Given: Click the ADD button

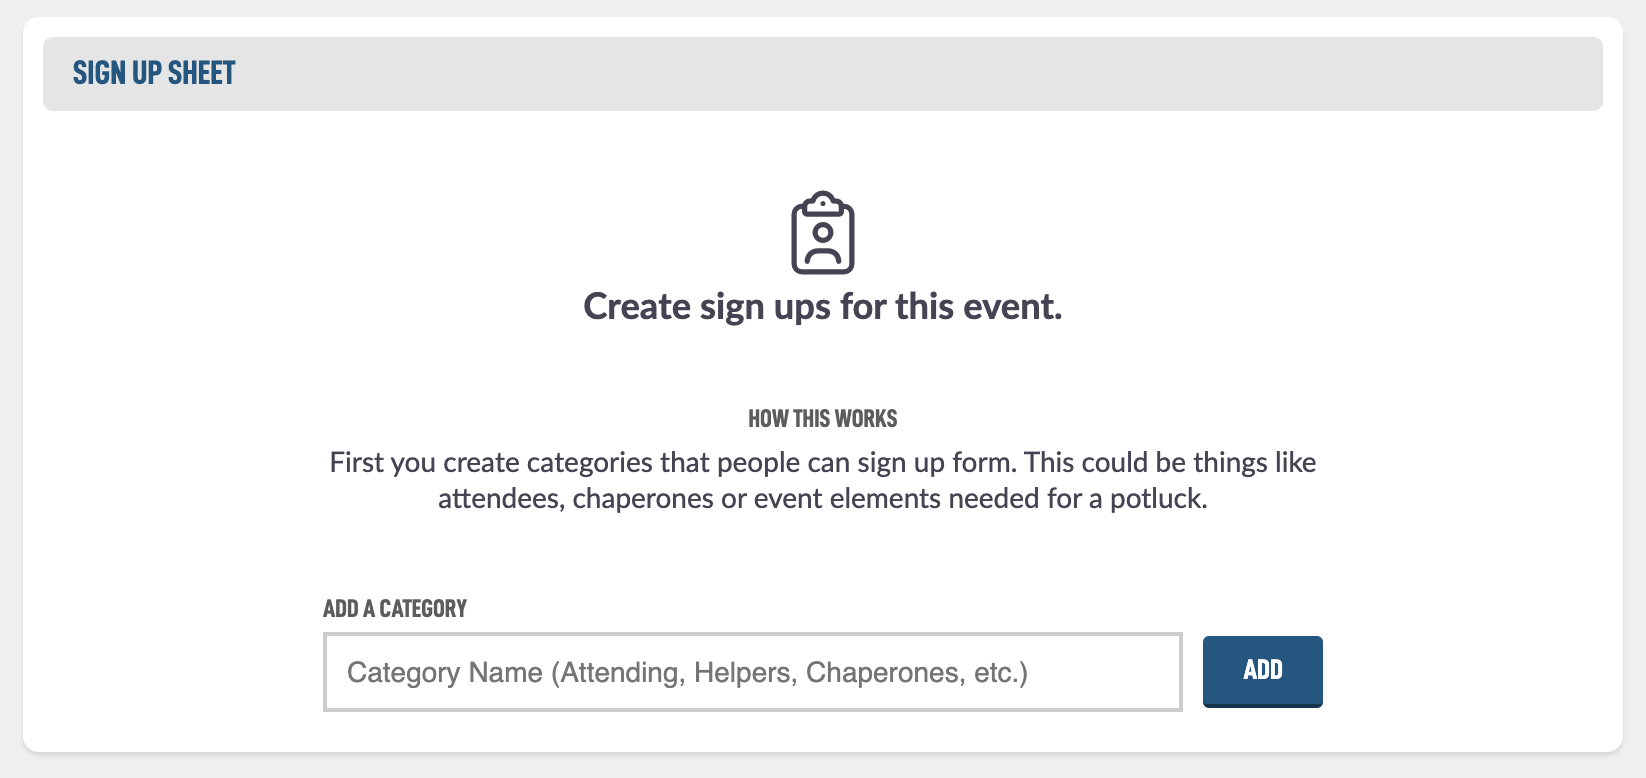Looking at the screenshot, I should [1262, 671].
